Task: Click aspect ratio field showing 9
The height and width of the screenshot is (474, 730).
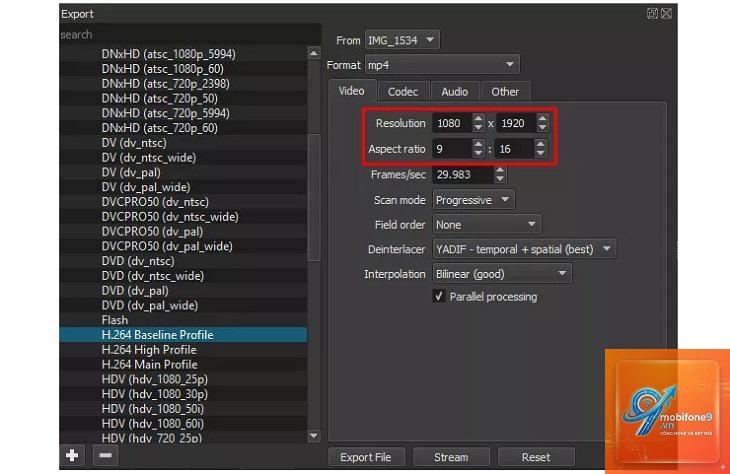Action: [x=453, y=149]
